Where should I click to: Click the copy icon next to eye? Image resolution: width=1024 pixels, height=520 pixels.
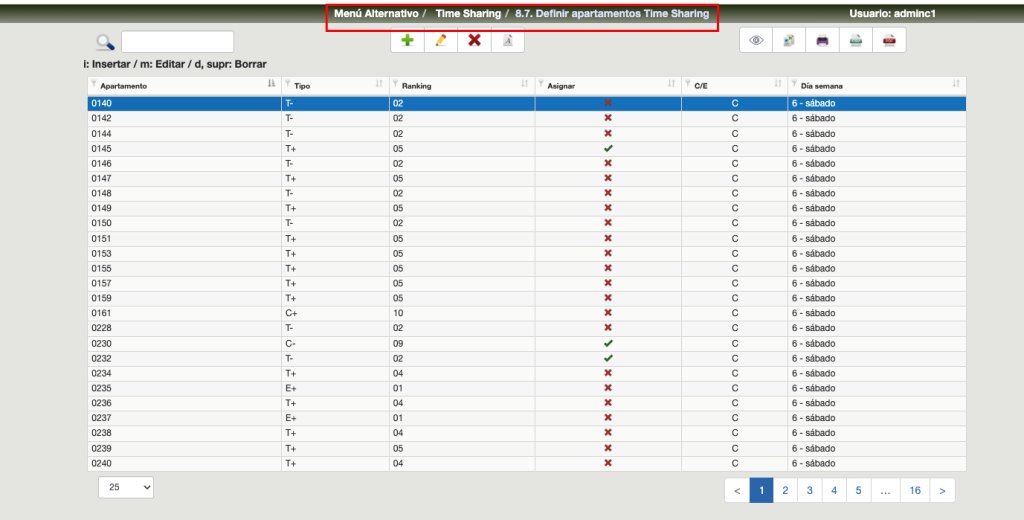coord(789,40)
